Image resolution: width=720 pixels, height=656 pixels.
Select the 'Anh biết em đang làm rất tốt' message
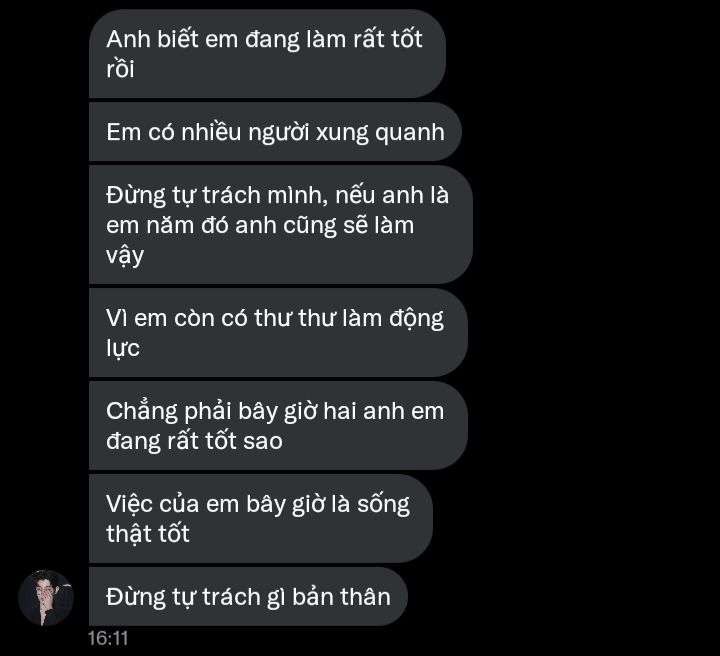coord(267,54)
